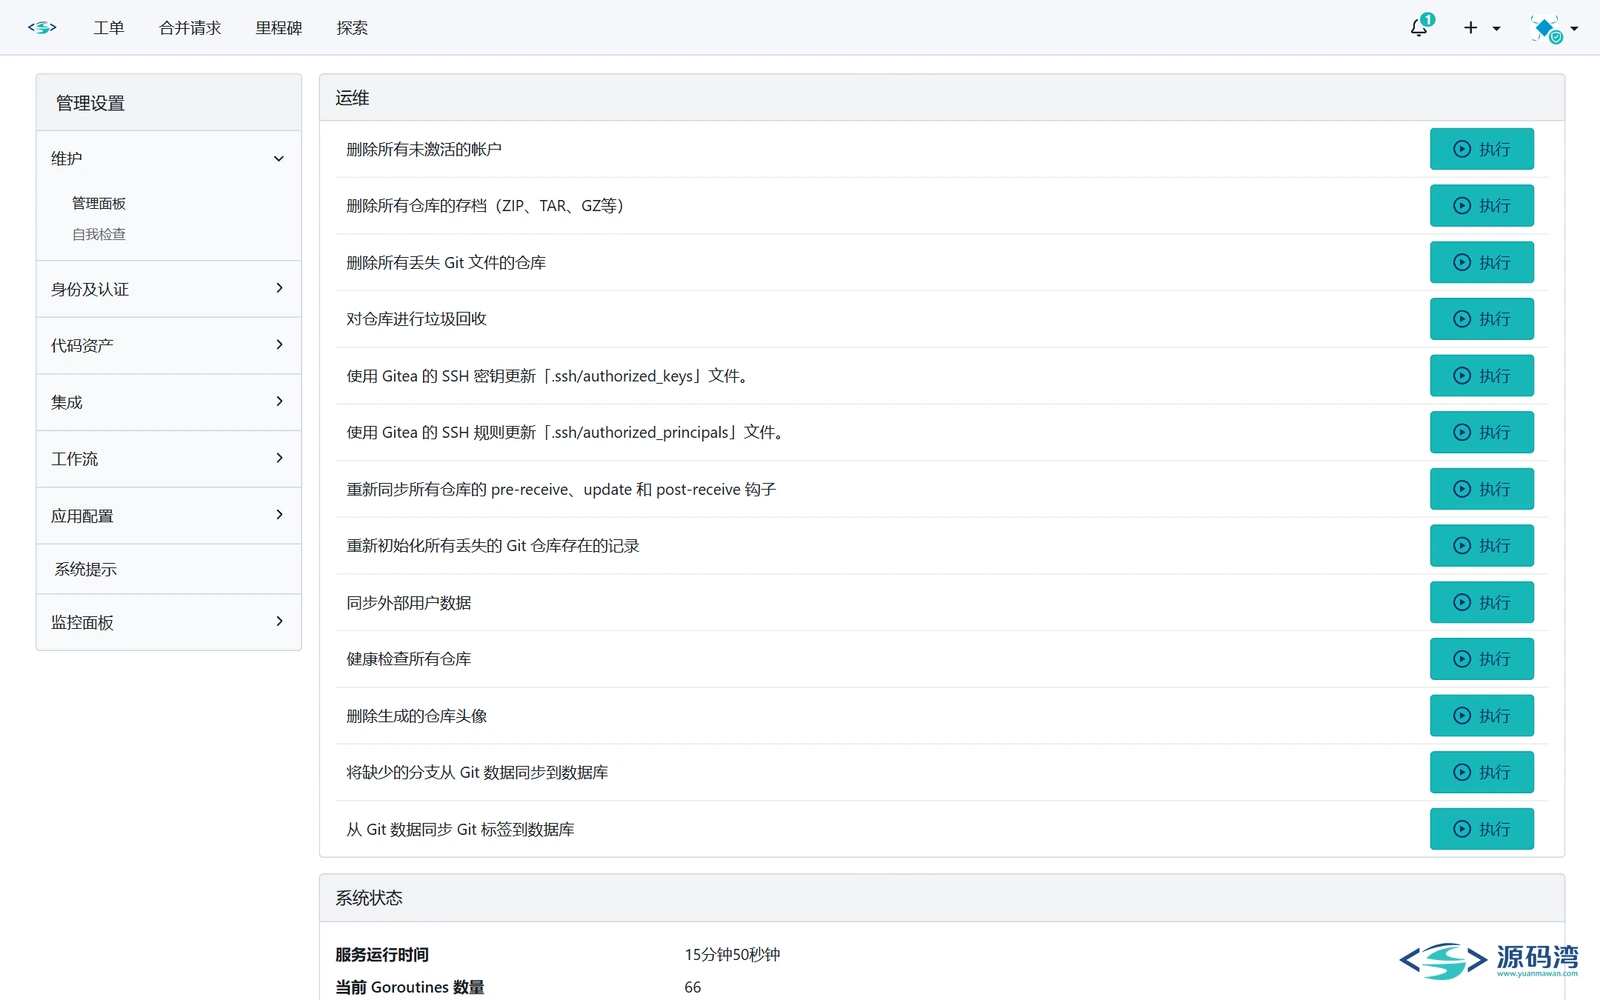Collapse the 维护 sidebar section

(x=168, y=158)
